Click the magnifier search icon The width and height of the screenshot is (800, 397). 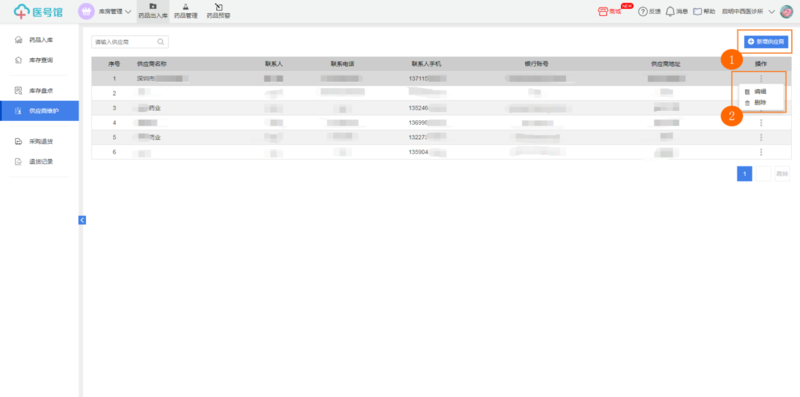pos(161,42)
